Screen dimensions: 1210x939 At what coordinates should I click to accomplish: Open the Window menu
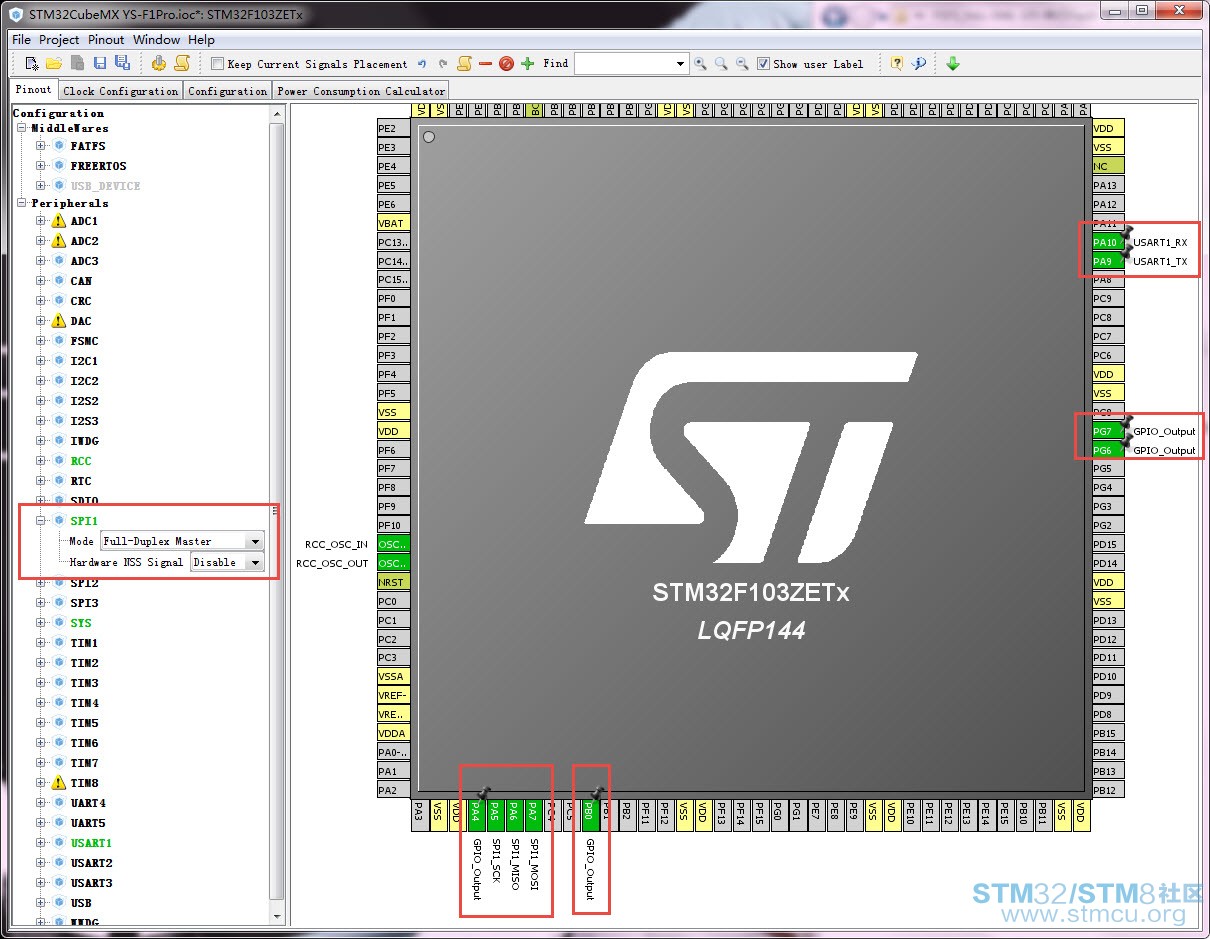click(x=157, y=40)
